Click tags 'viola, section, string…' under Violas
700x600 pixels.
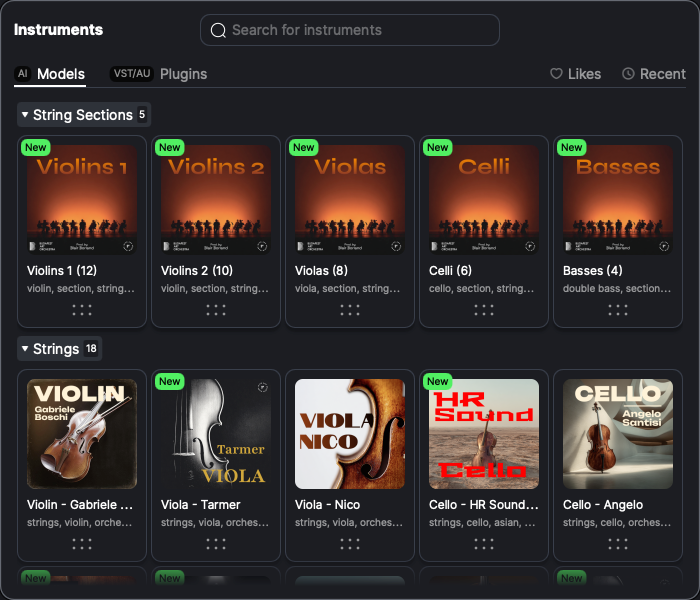pos(347,288)
